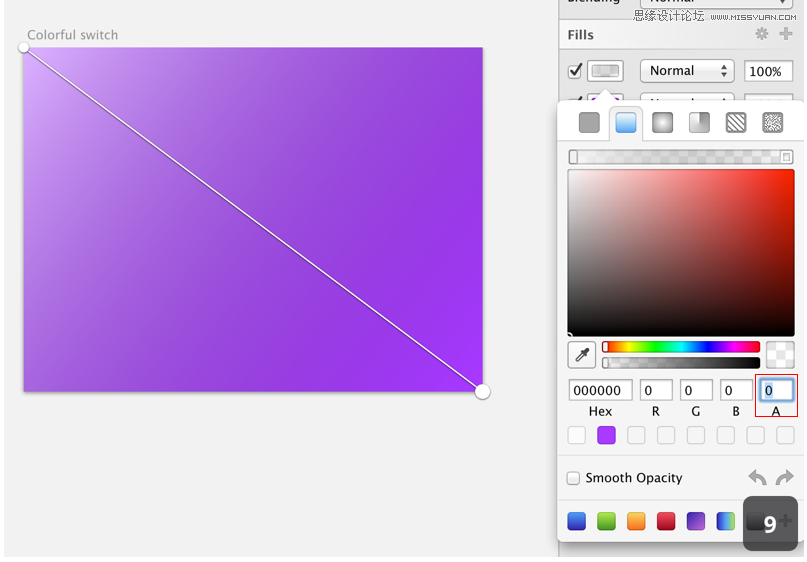
Task: Select the radial gradient fill type
Action: [x=662, y=122]
